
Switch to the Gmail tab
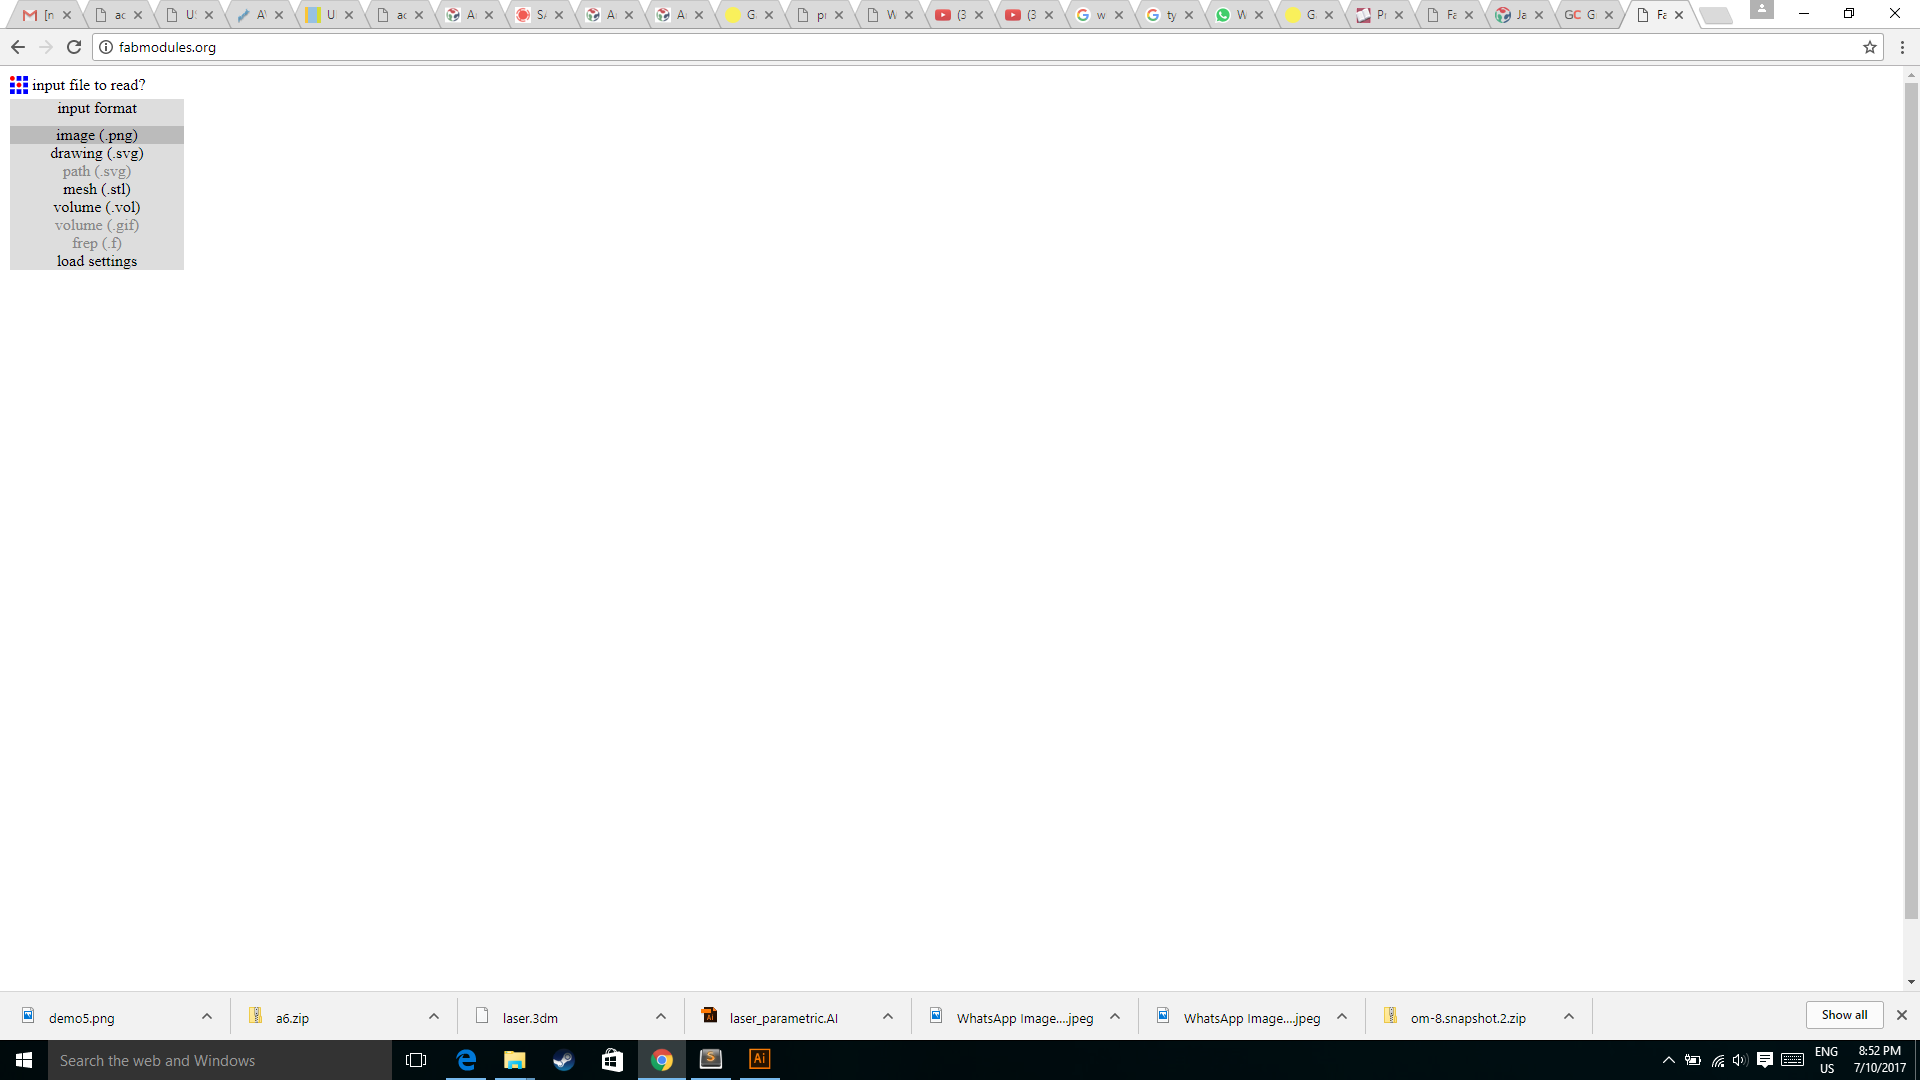[46, 15]
